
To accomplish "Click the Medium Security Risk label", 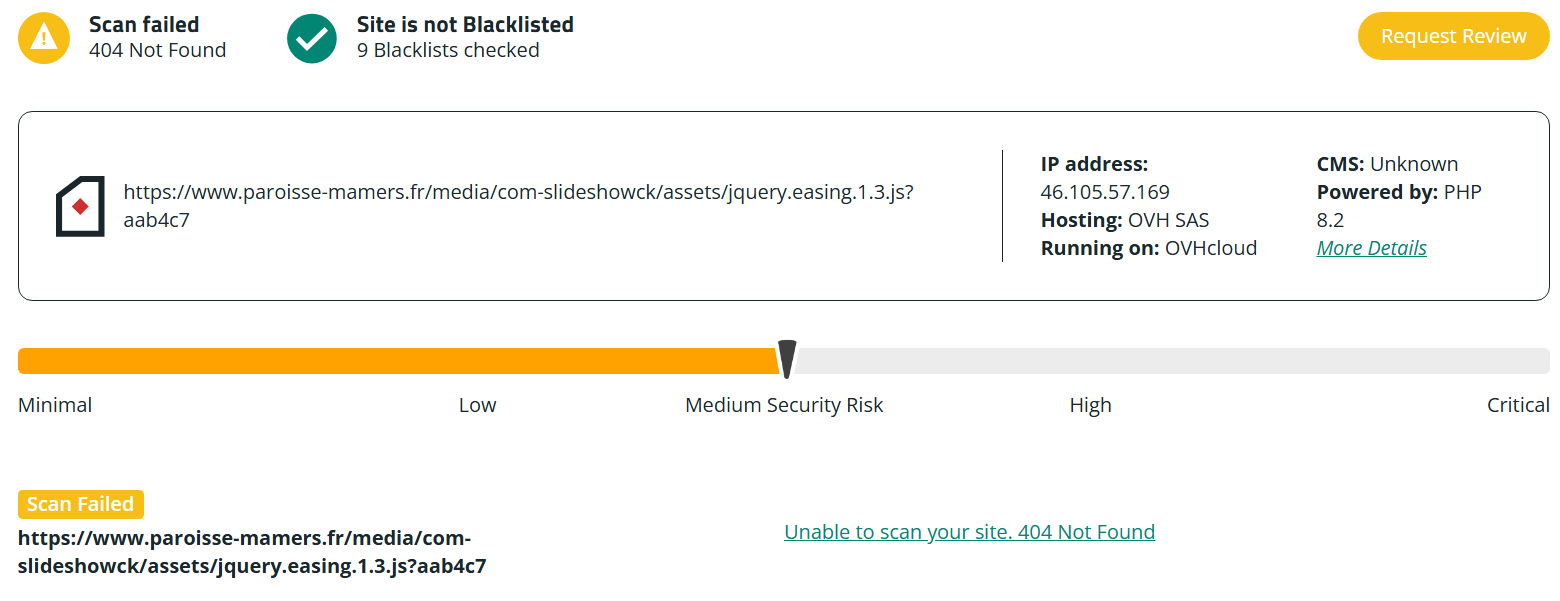I will [784, 405].
